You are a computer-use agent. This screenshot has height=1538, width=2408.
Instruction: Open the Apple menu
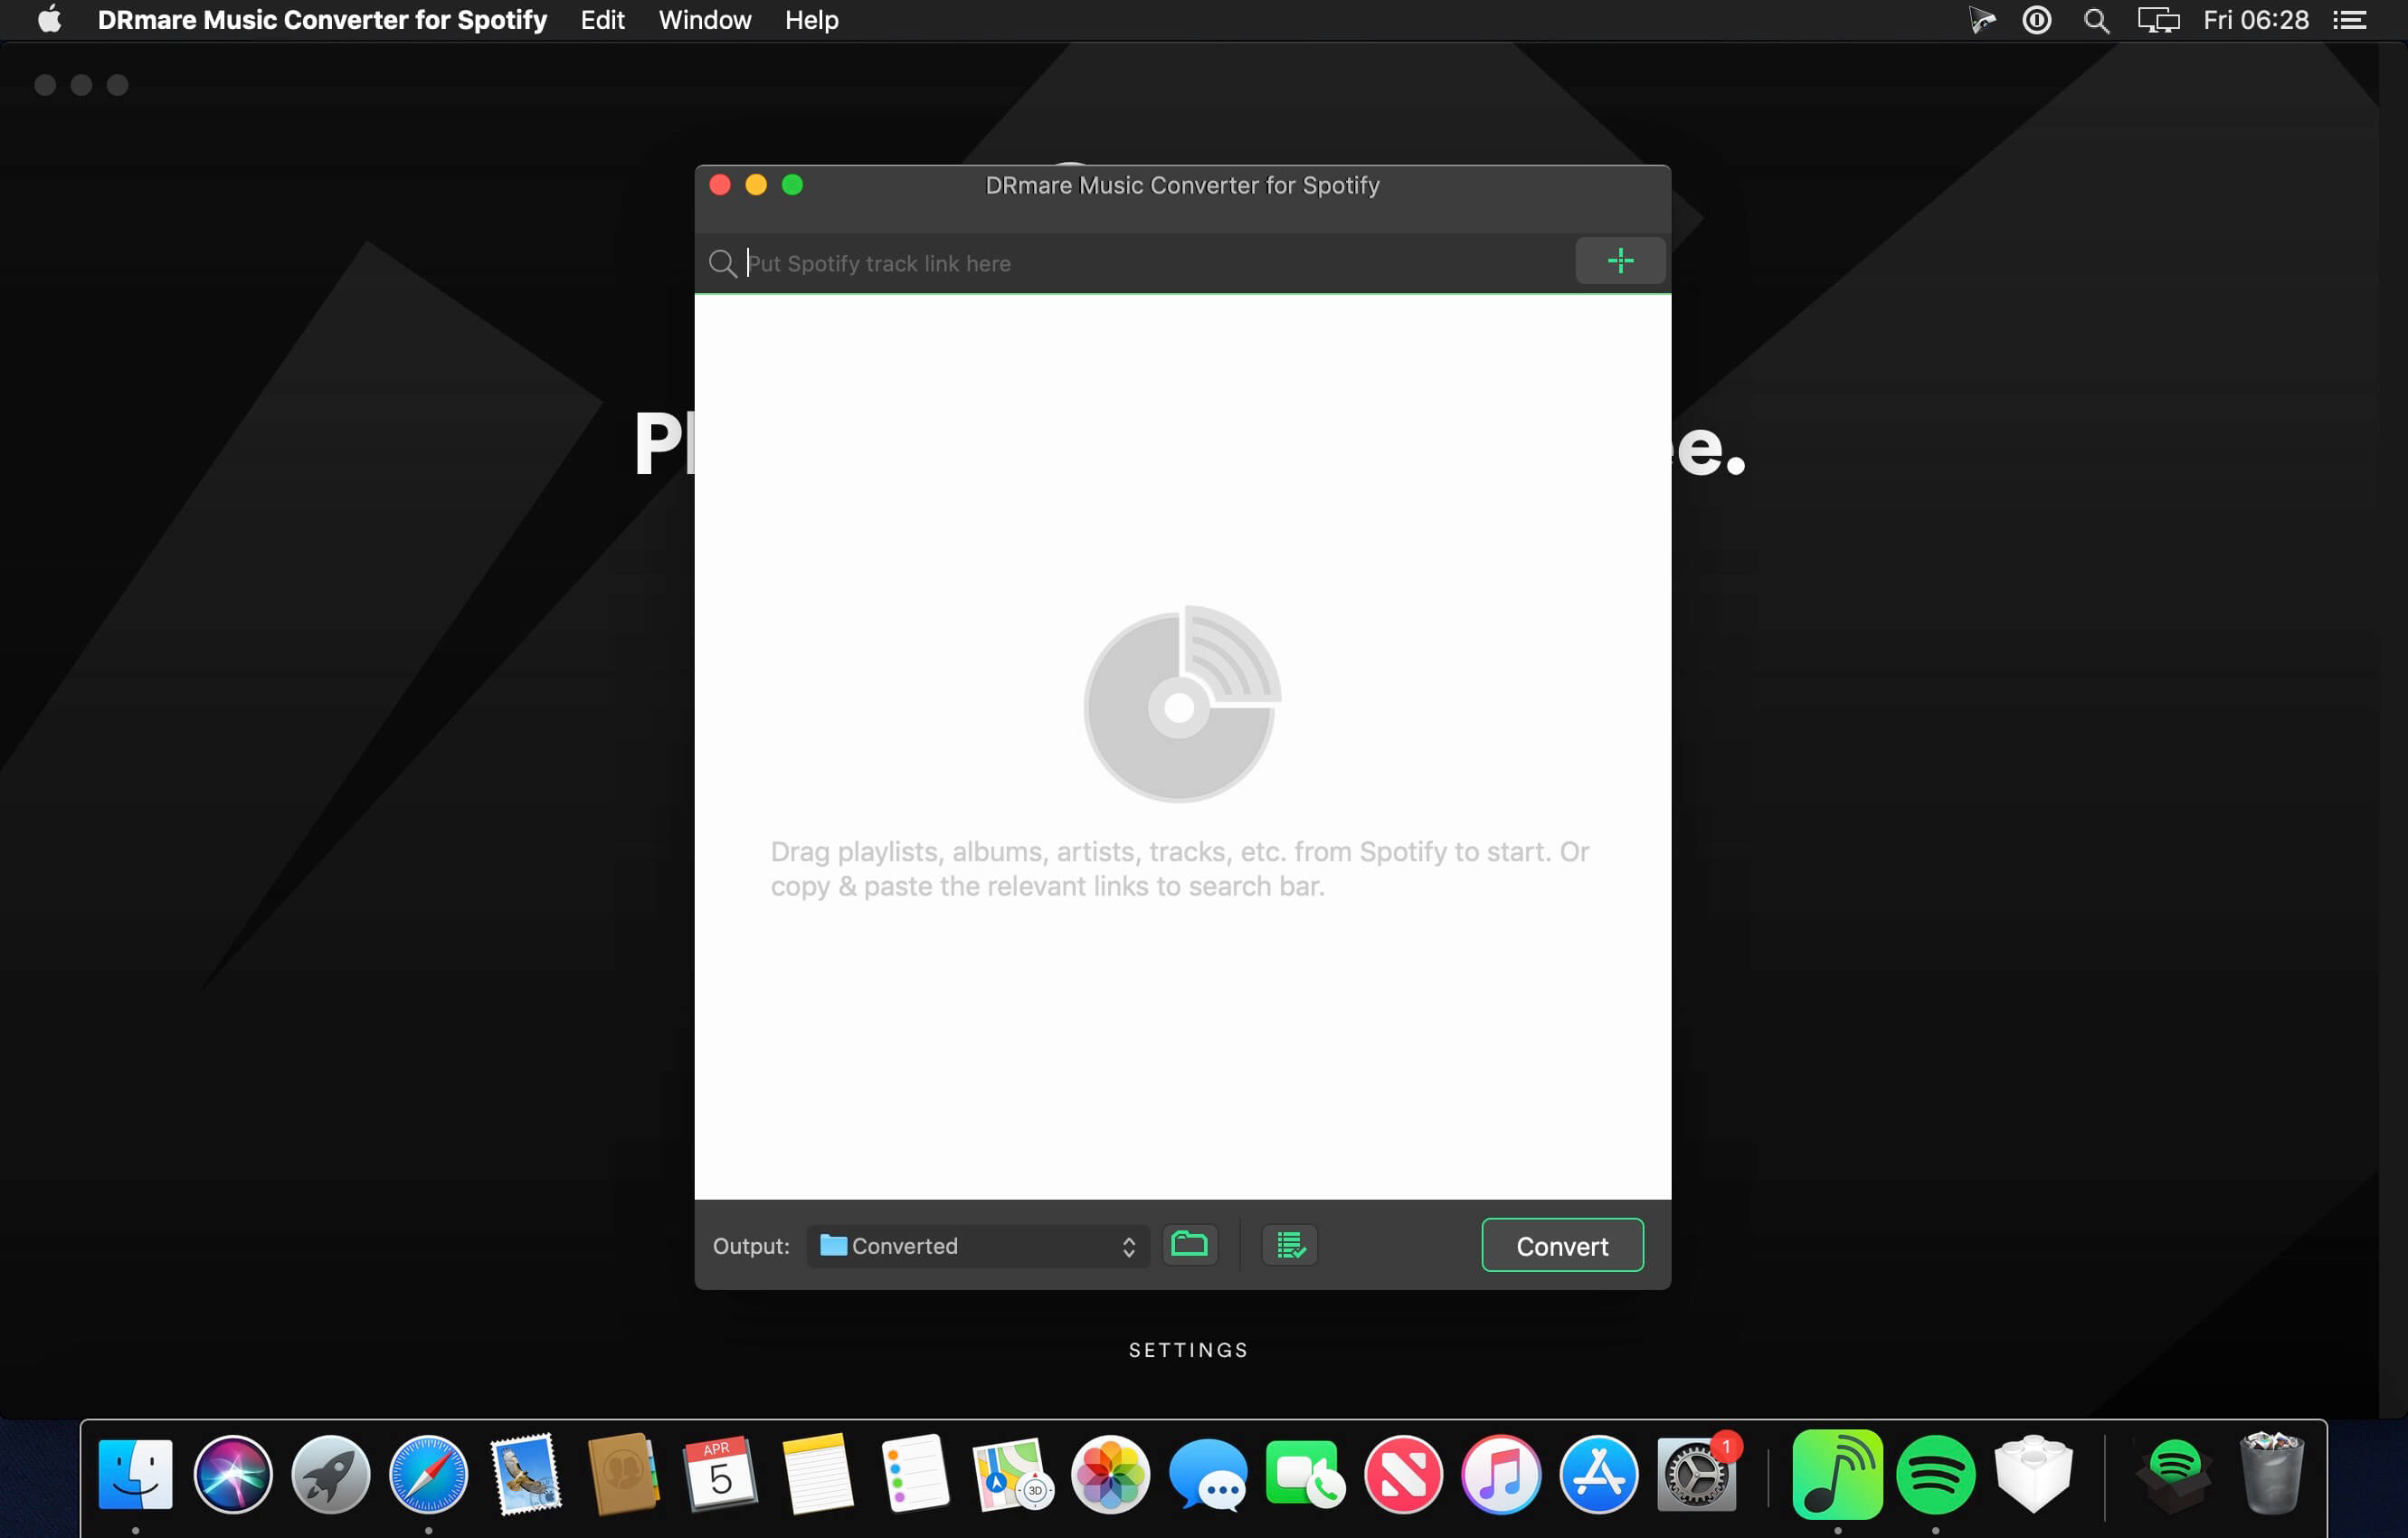click(49, 20)
